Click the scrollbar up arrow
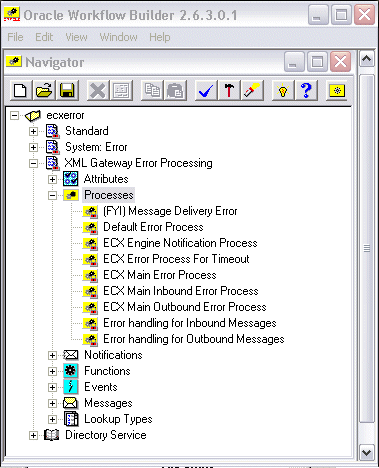 (x=367, y=59)
